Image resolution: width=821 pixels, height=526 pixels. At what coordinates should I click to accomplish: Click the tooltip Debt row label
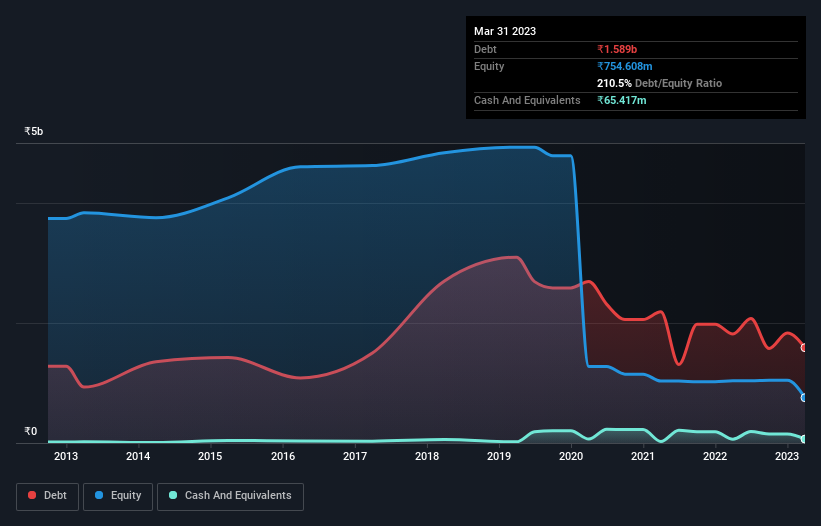[x=485, y=49]
